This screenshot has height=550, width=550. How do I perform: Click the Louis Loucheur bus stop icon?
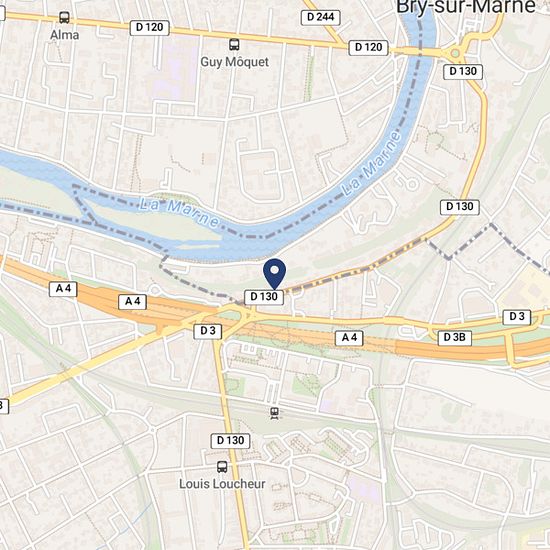tap(222, 467)
